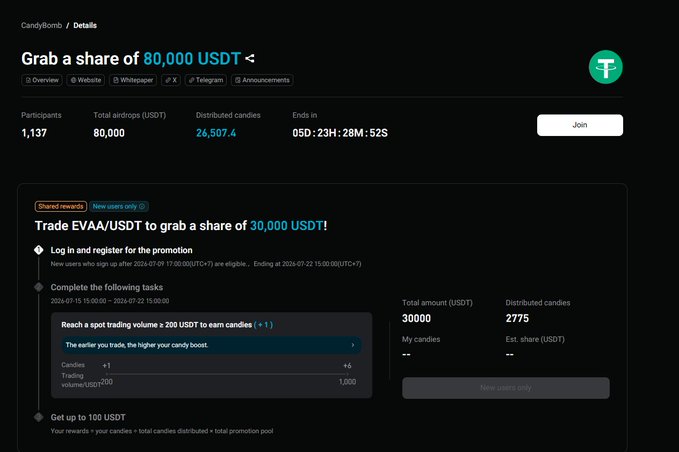Click the chevron arrow on candy boost banner
The width and height of the screenshot is (679, 452).
point(352,345)
